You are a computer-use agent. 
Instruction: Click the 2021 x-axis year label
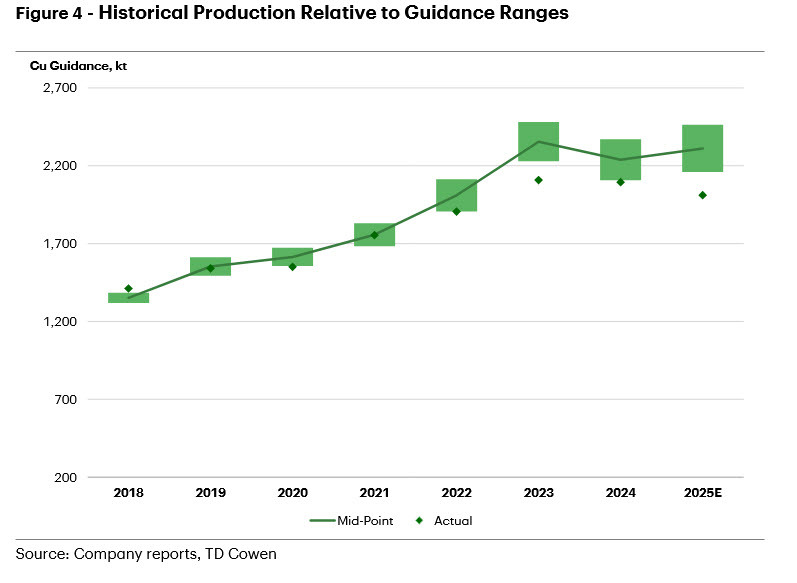(374, 493)
